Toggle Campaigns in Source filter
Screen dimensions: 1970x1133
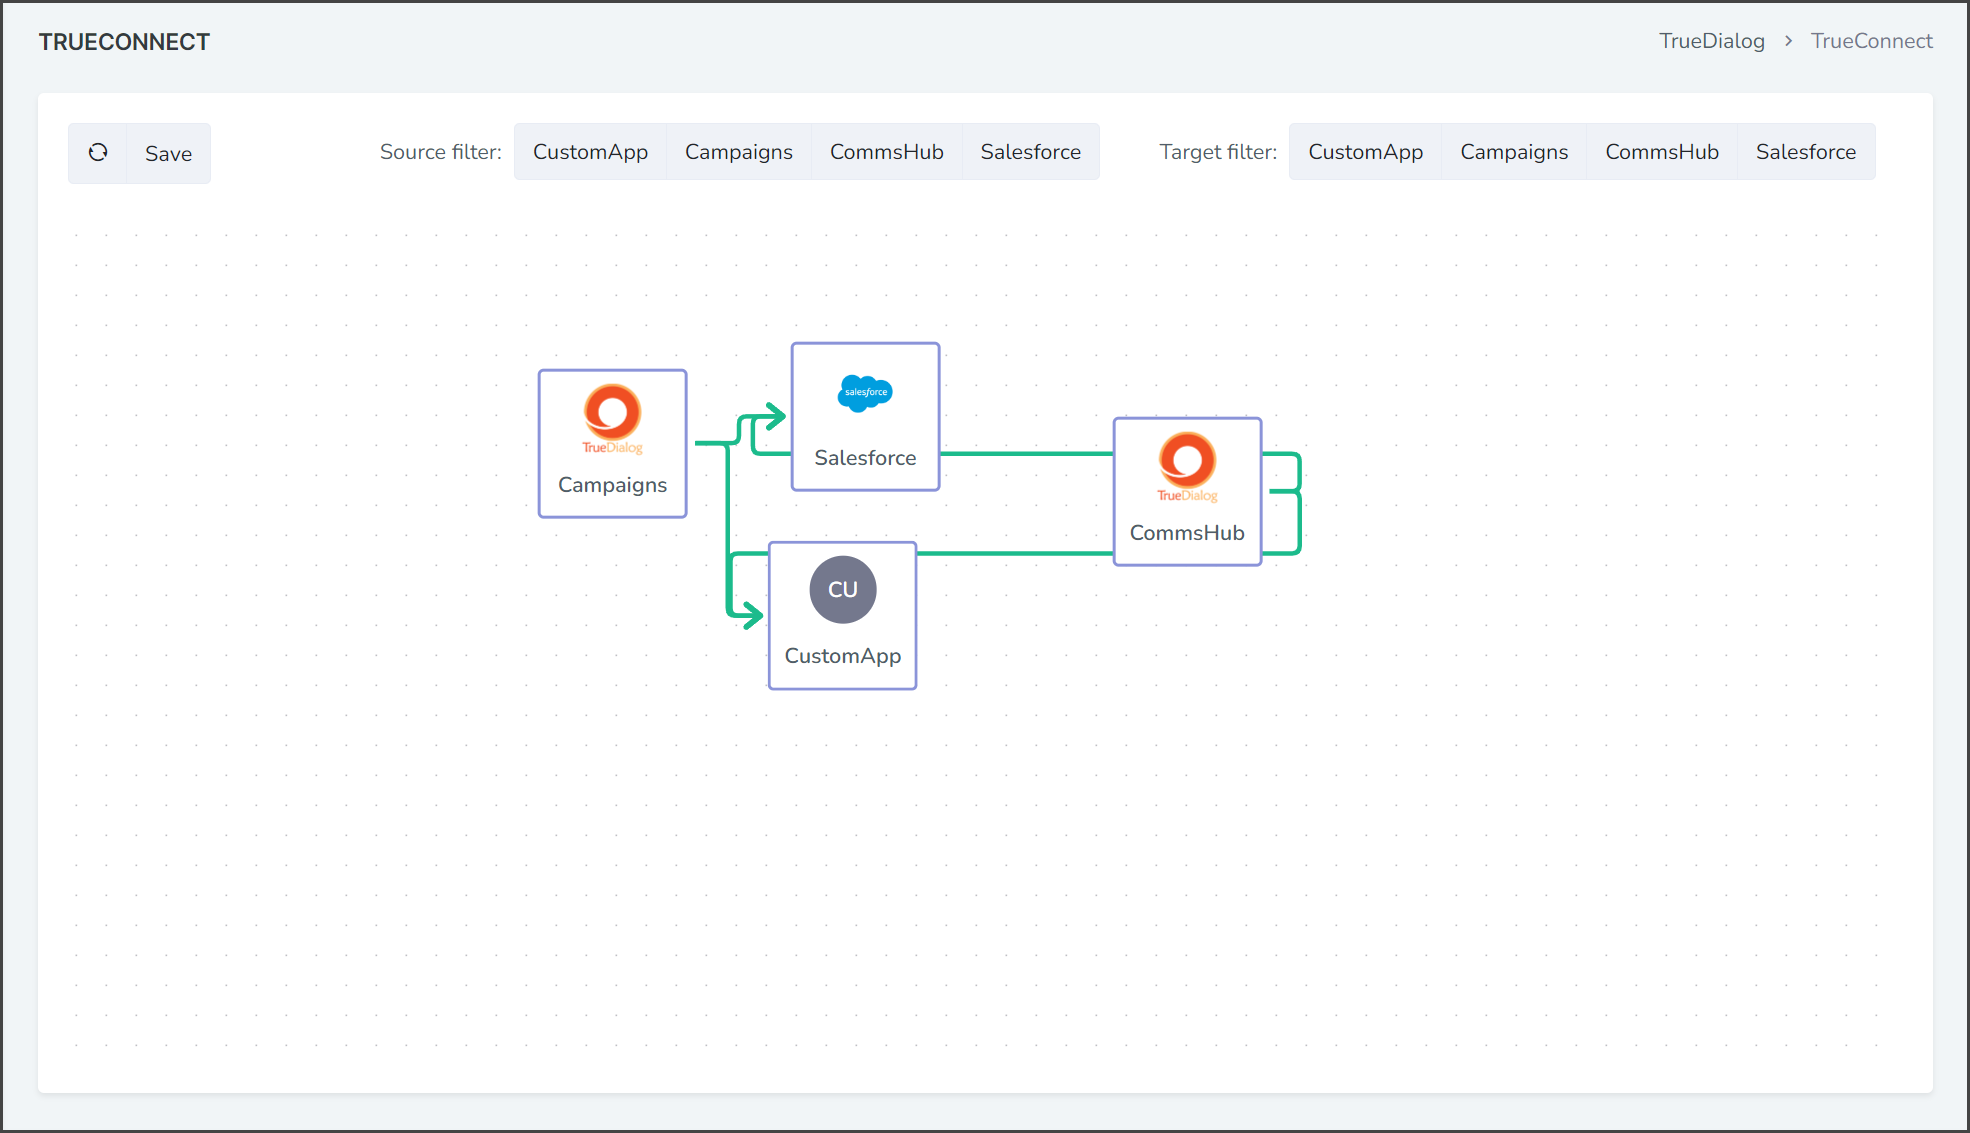[x=739, y=152]
